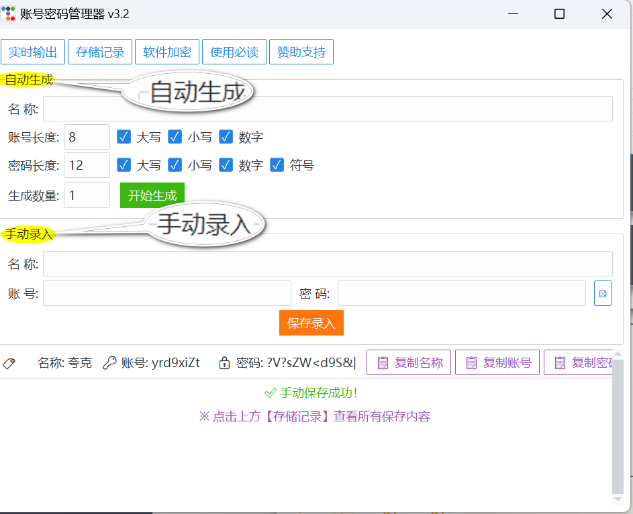Click the 保存录入 orange button
This screenshot has height=514, width=633.
(x=311, y=323)
